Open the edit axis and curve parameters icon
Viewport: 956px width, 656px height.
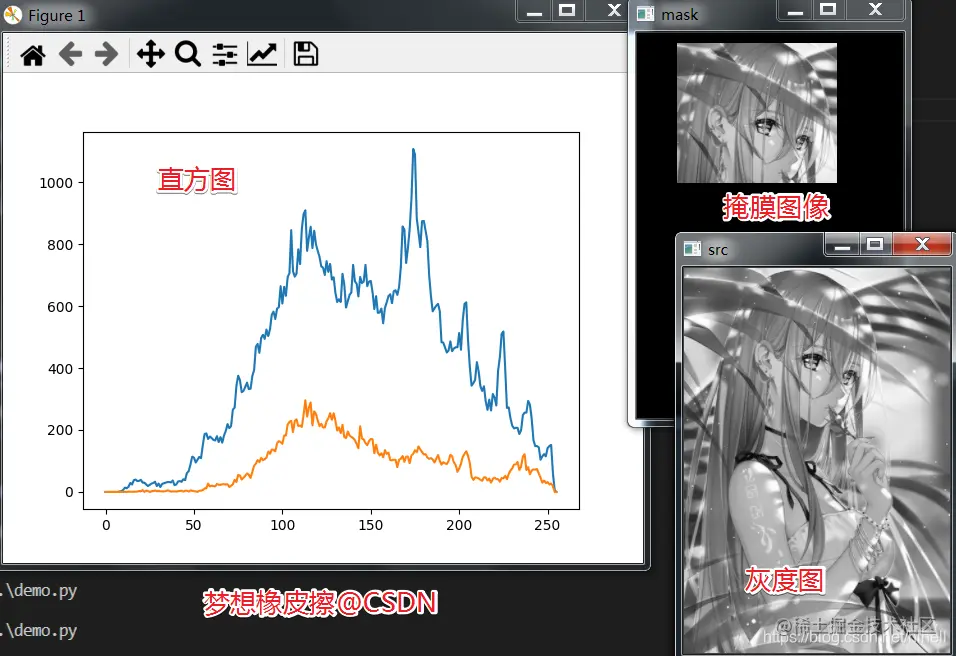[x=262, y=53]
